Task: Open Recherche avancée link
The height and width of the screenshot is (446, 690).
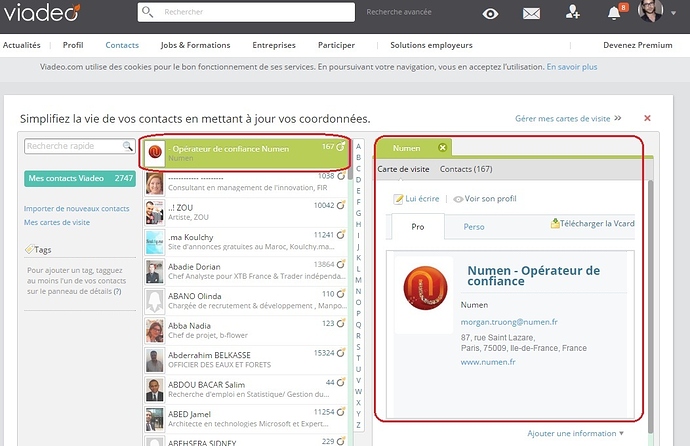Action: [x=399, y=12]
